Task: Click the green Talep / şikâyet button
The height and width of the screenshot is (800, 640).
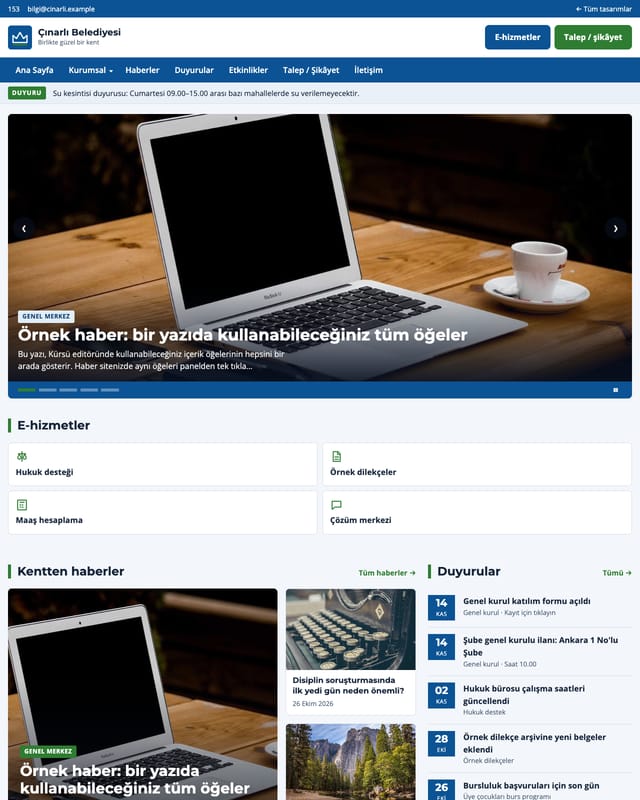Action: [x=593, y=37]
